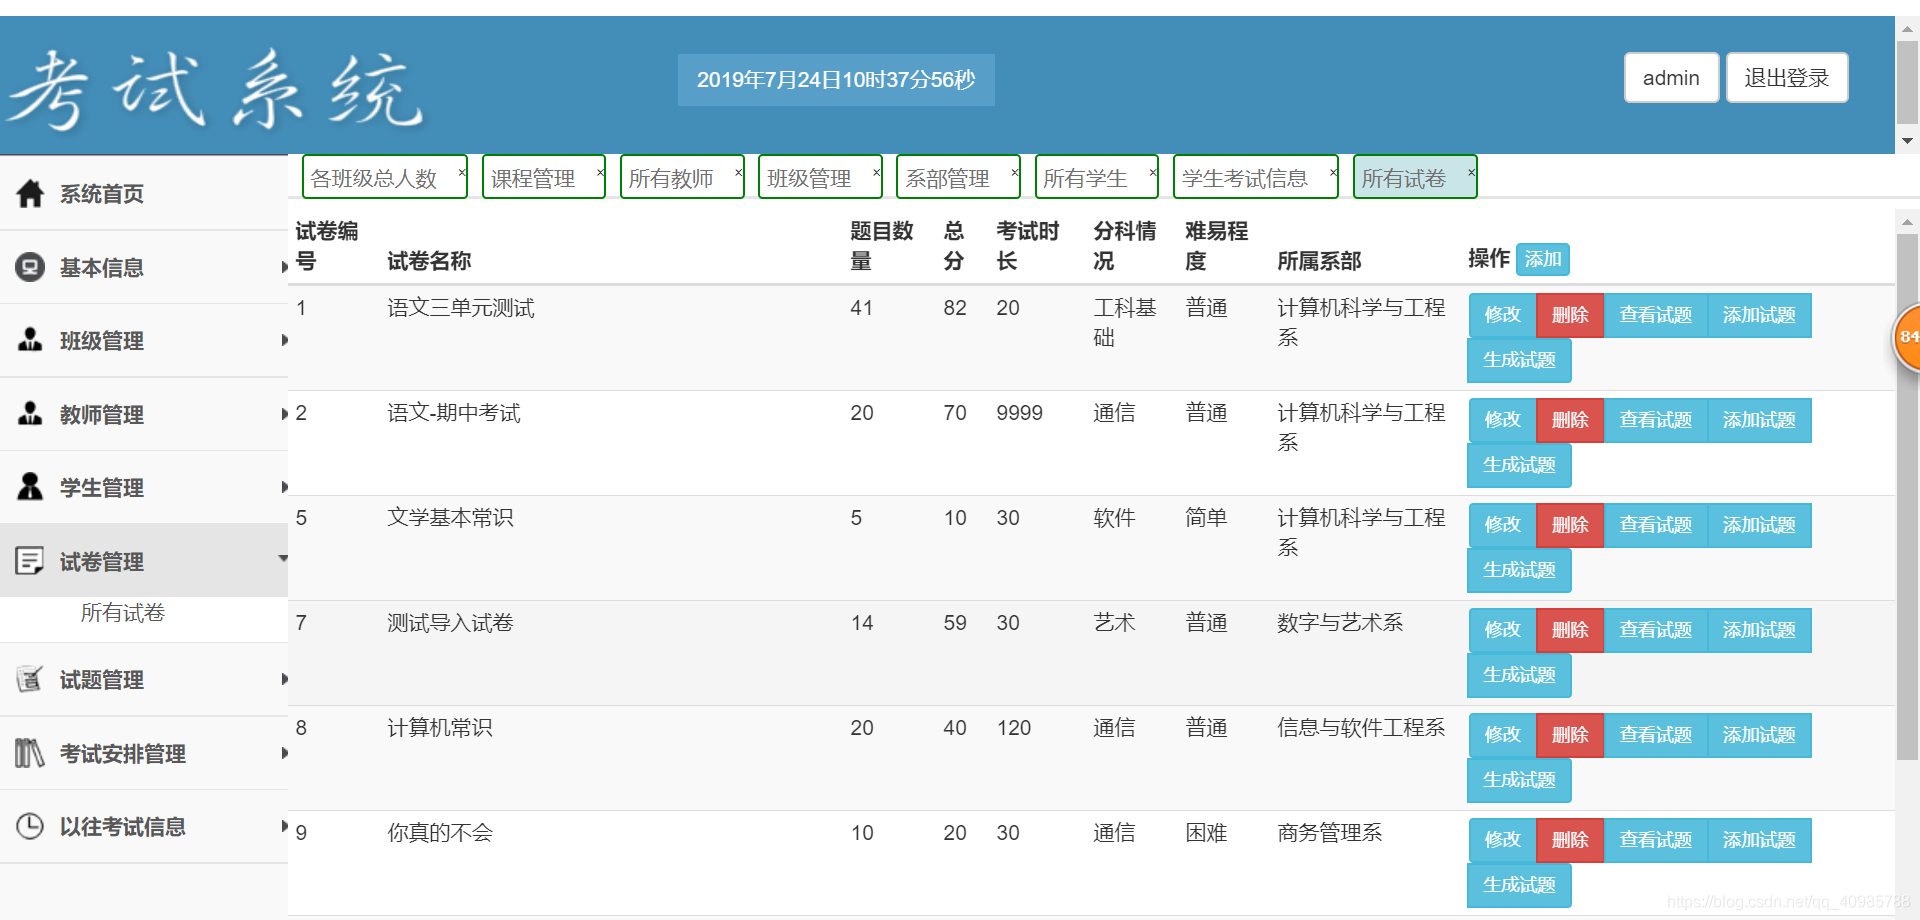The width and height of the screenshot is (1920, 920).
Task: Click 删除 for 文学基本常识
Action: (1570, 525)
